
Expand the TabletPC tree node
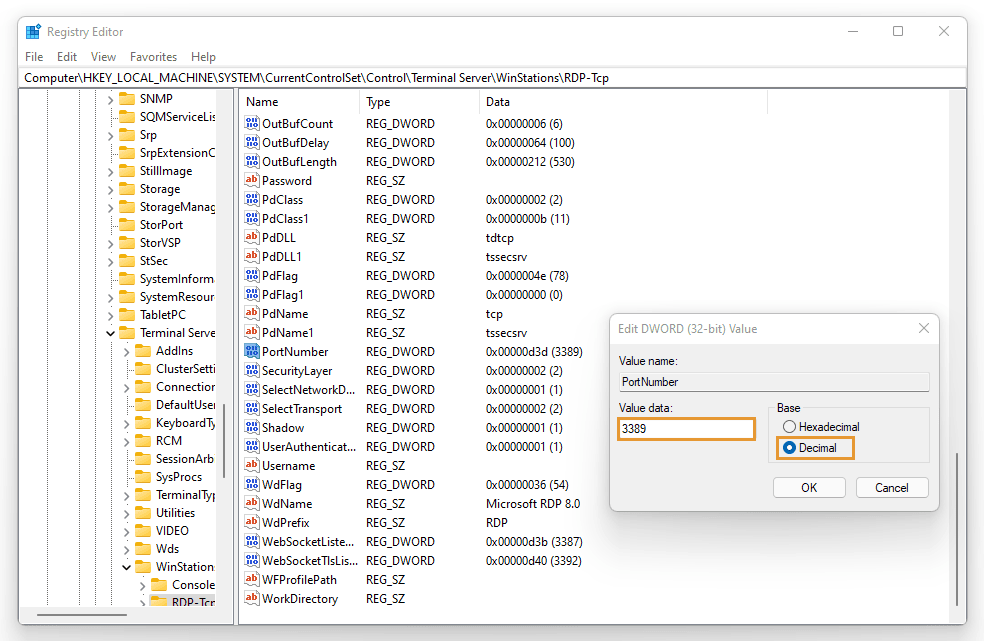click(110, 315)
